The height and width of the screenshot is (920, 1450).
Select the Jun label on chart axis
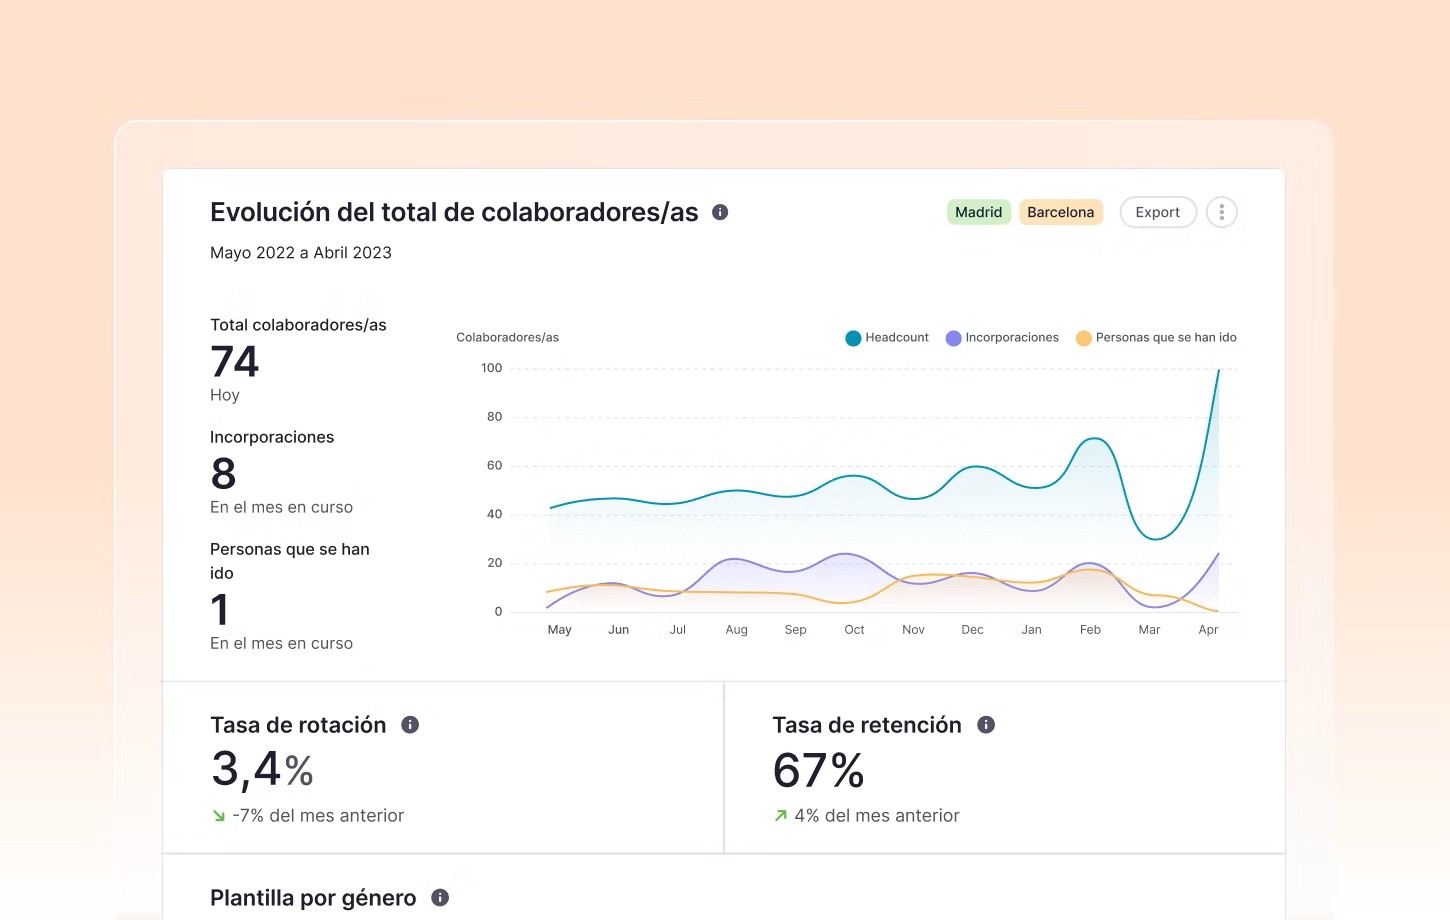618,630
